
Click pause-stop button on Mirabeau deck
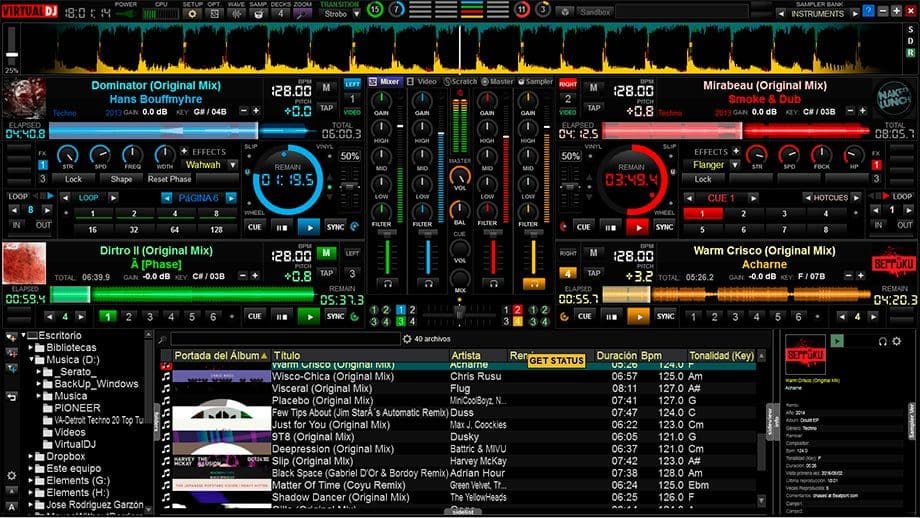[611, 227]
